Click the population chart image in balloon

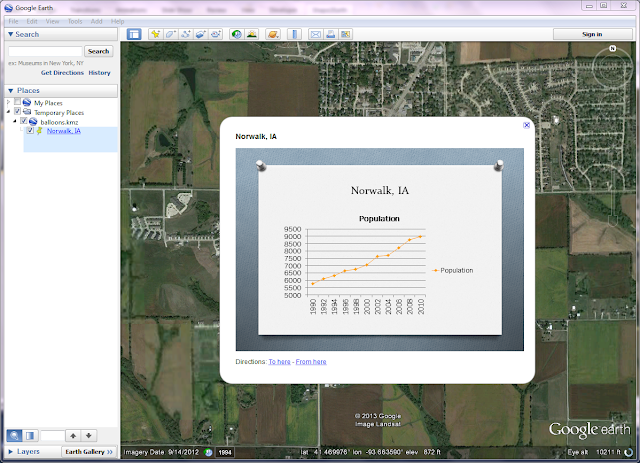[380, 249]
